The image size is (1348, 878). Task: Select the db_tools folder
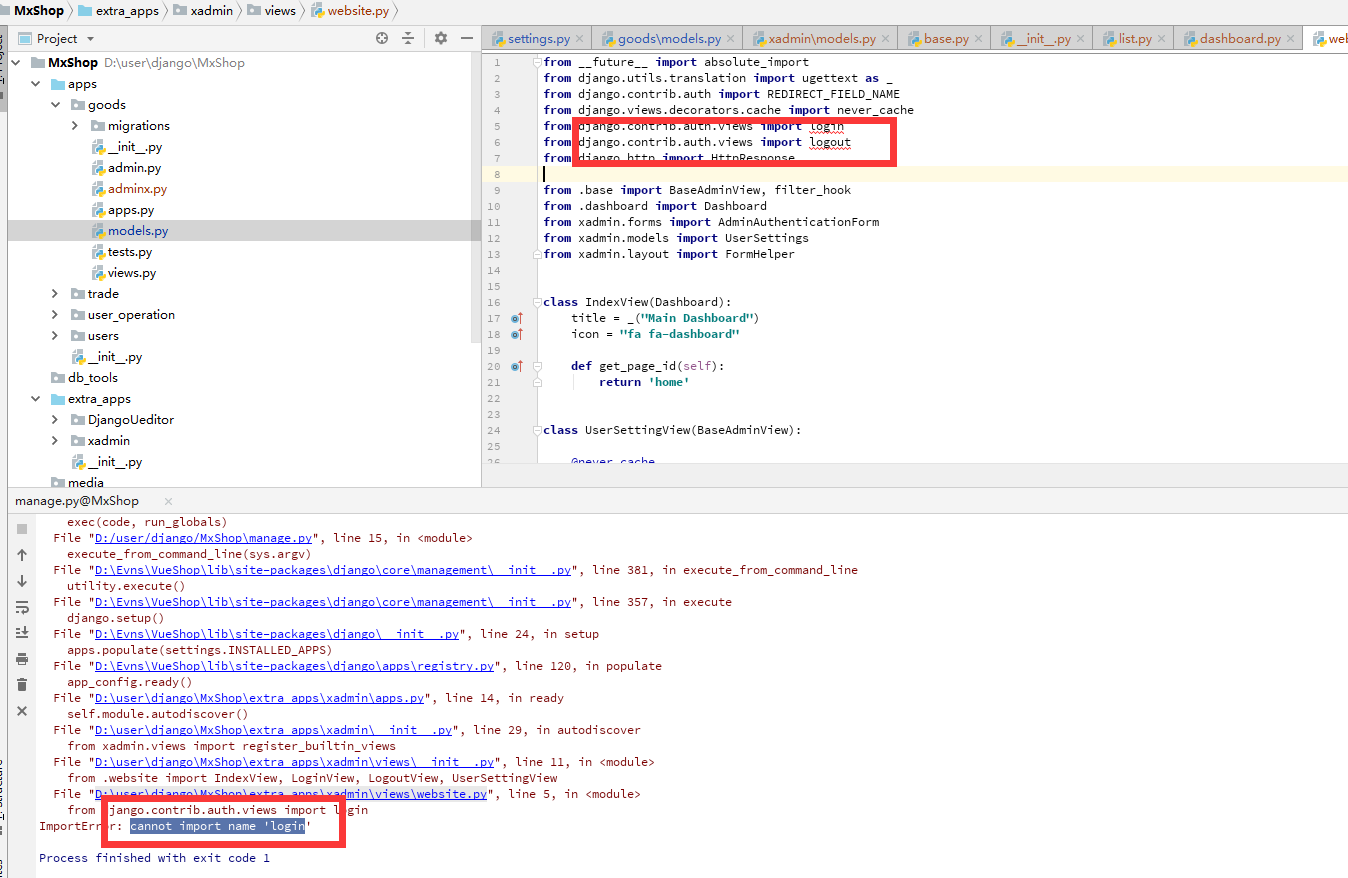92,378
